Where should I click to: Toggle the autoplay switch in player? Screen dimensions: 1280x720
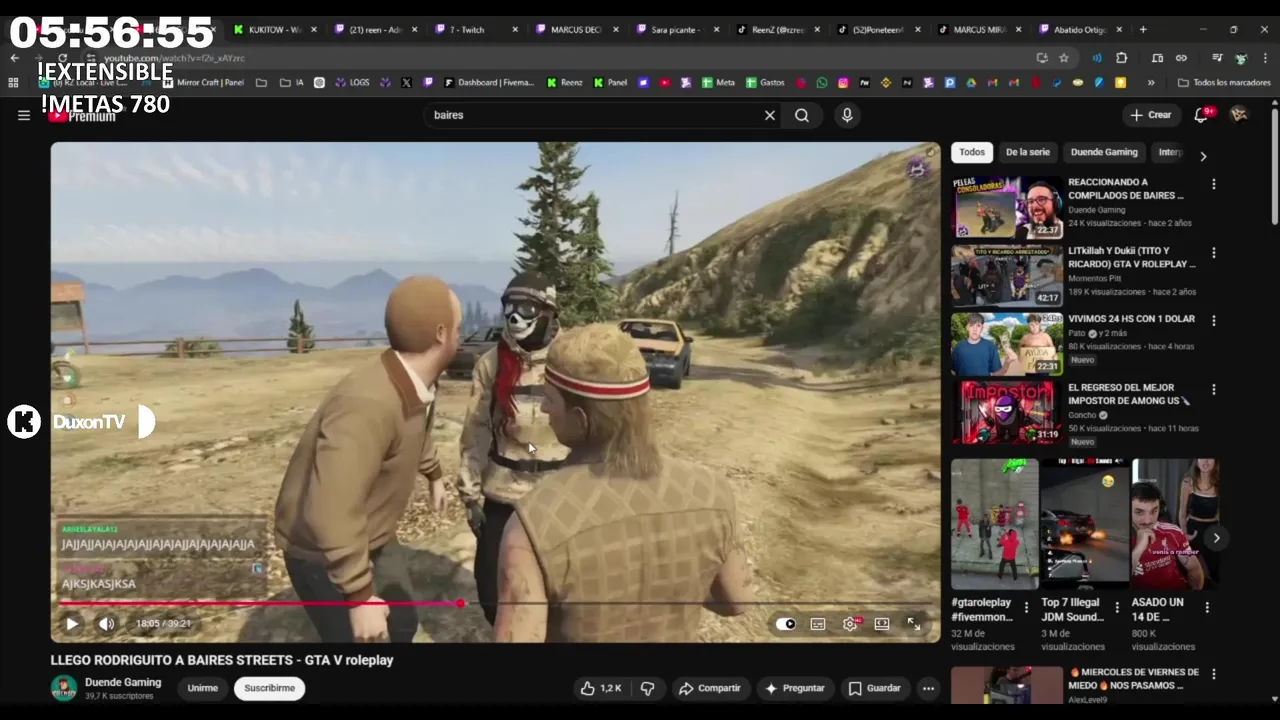tap(786, 624)
